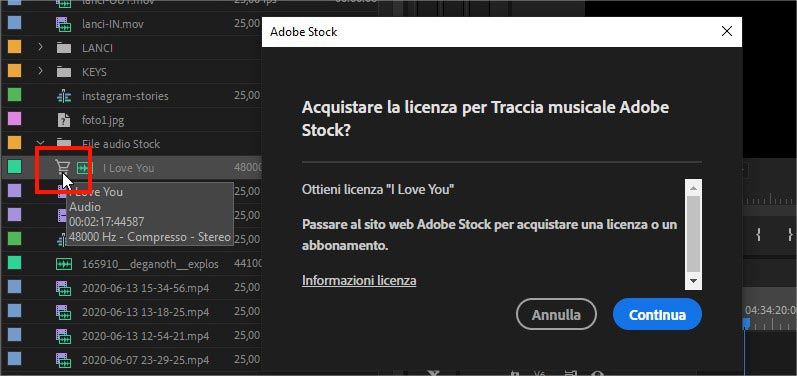Image resolution: width=797 pixels, height=376 pixels.
Task: Click the orange label swatch beside LANCI
Action: (15, 47)
